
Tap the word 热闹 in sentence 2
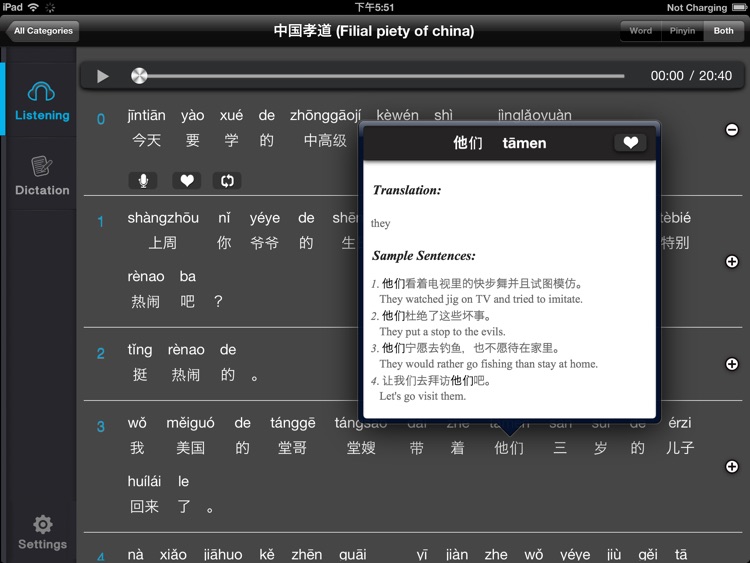tap(186, 375)
